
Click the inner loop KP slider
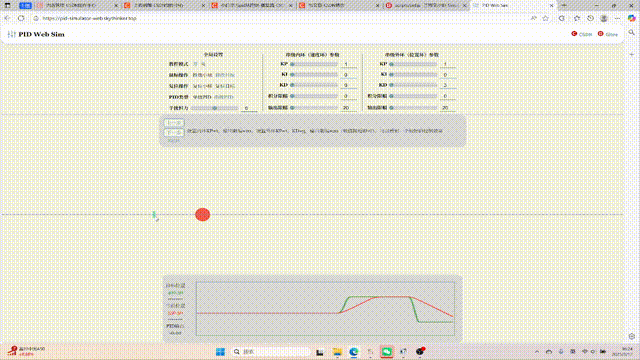[314, 64]
